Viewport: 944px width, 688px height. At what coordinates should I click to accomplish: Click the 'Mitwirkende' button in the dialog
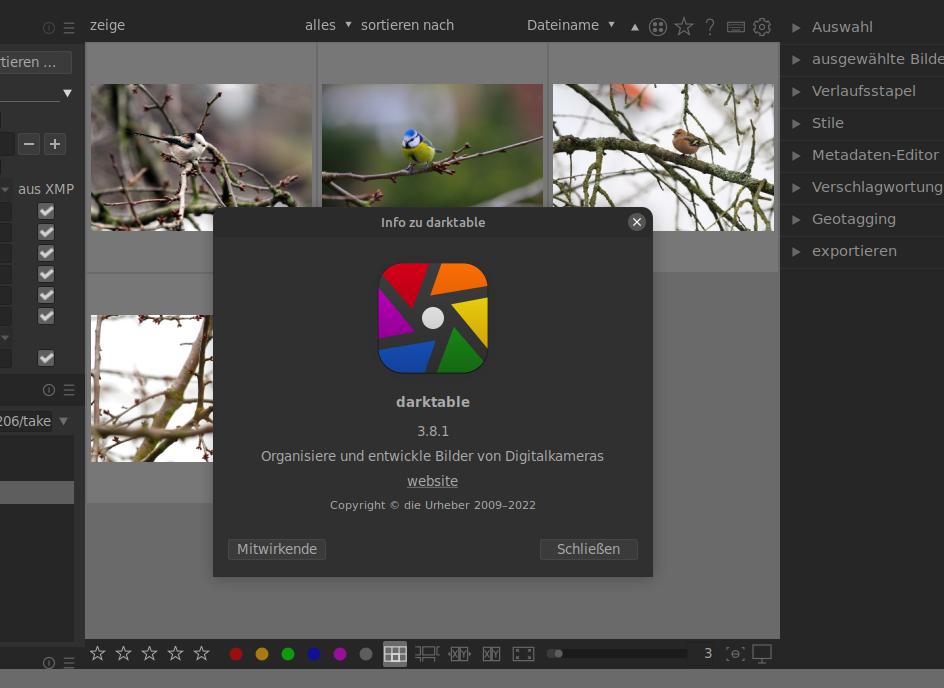point(276,549)
